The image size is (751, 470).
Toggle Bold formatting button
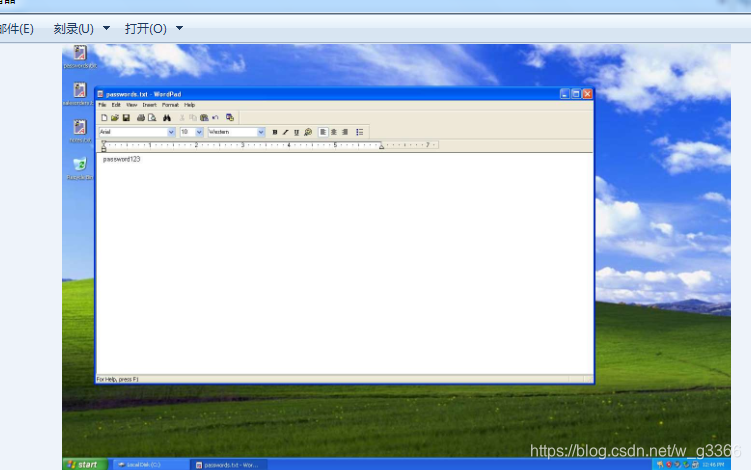click(274, 132)
